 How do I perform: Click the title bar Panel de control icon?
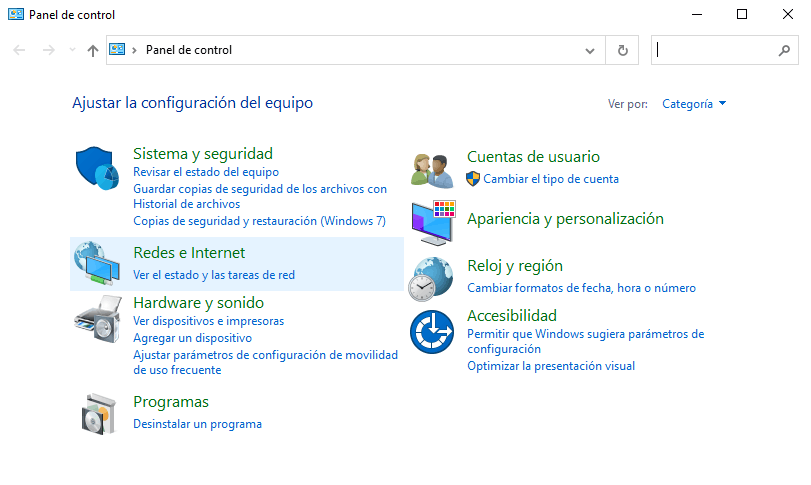[16, 14]
